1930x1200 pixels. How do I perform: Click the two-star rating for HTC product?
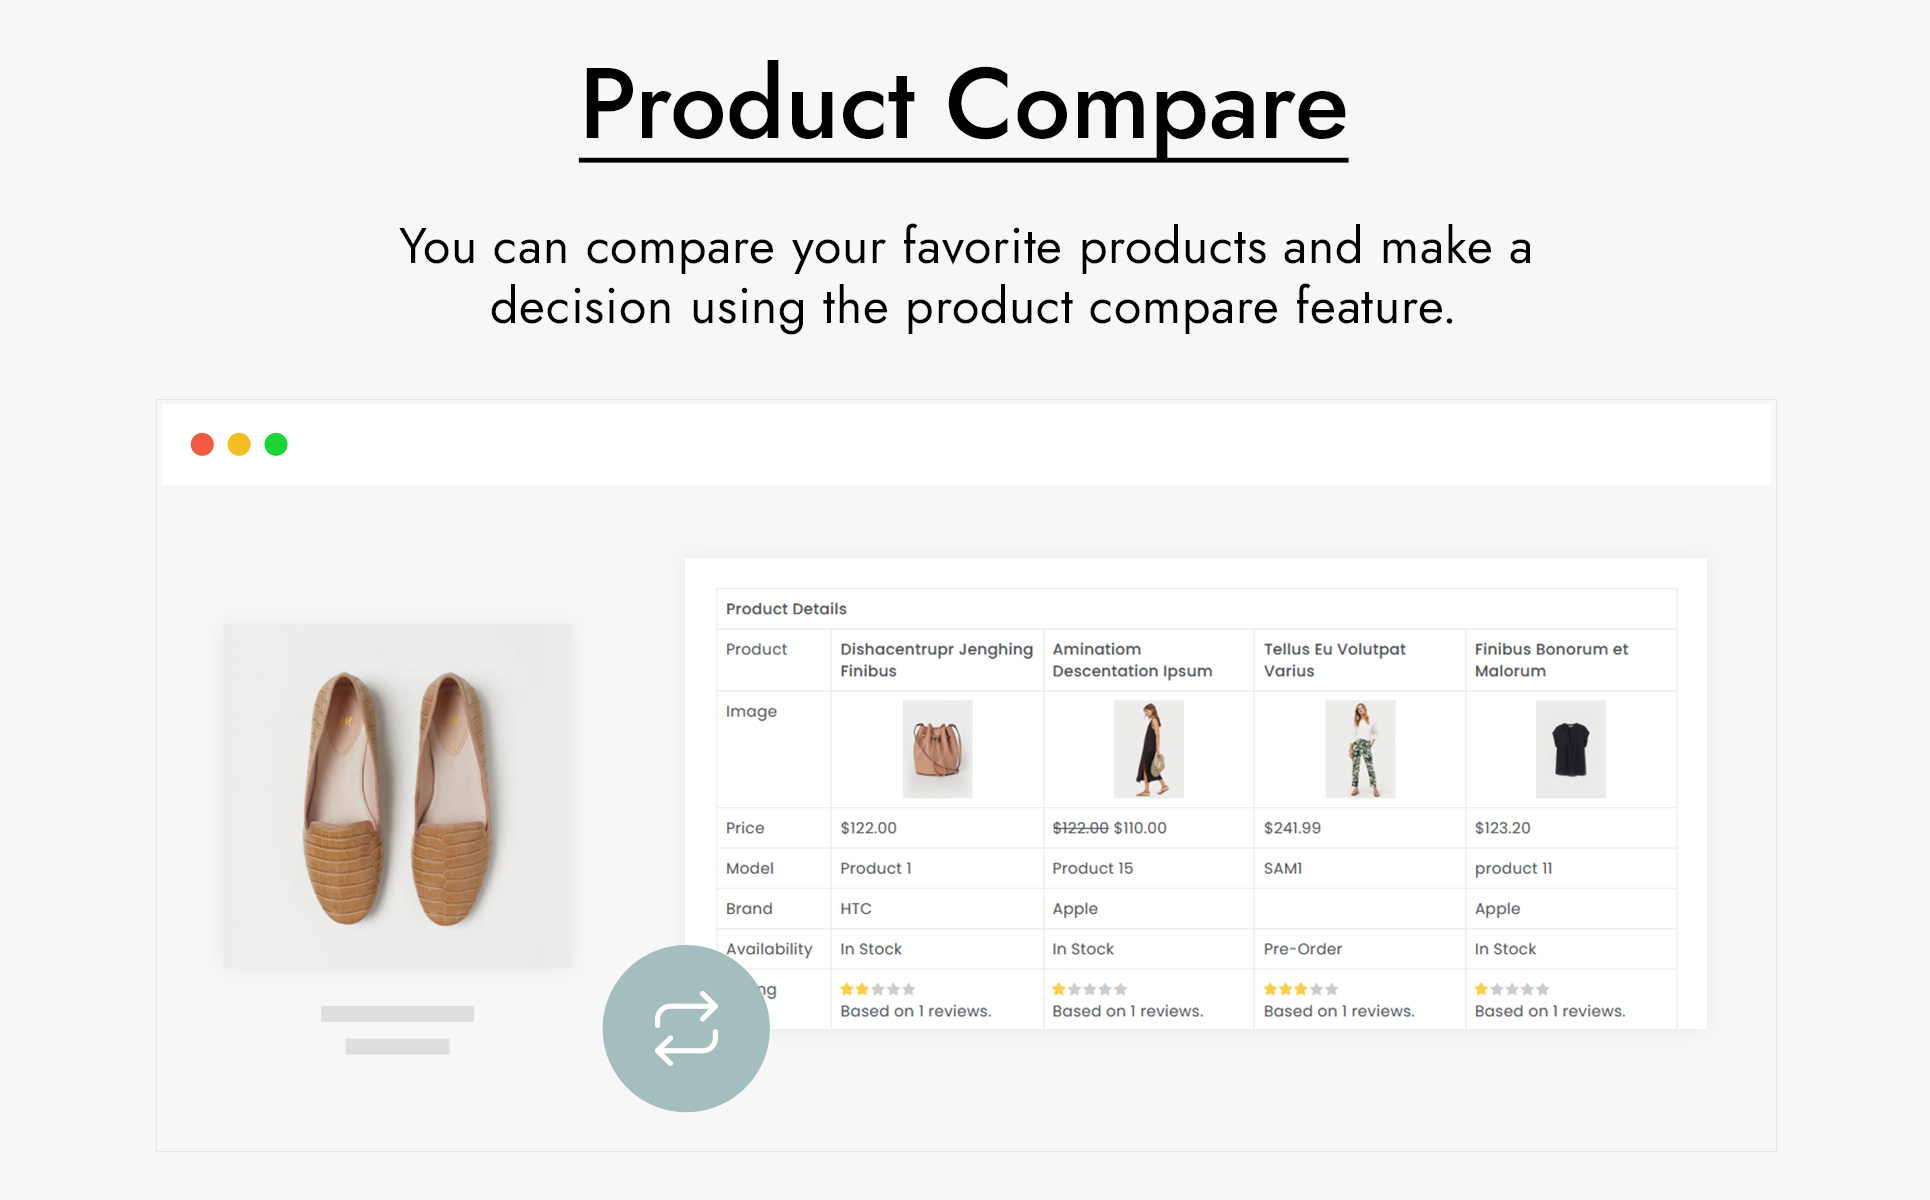[x=877, y=989]
